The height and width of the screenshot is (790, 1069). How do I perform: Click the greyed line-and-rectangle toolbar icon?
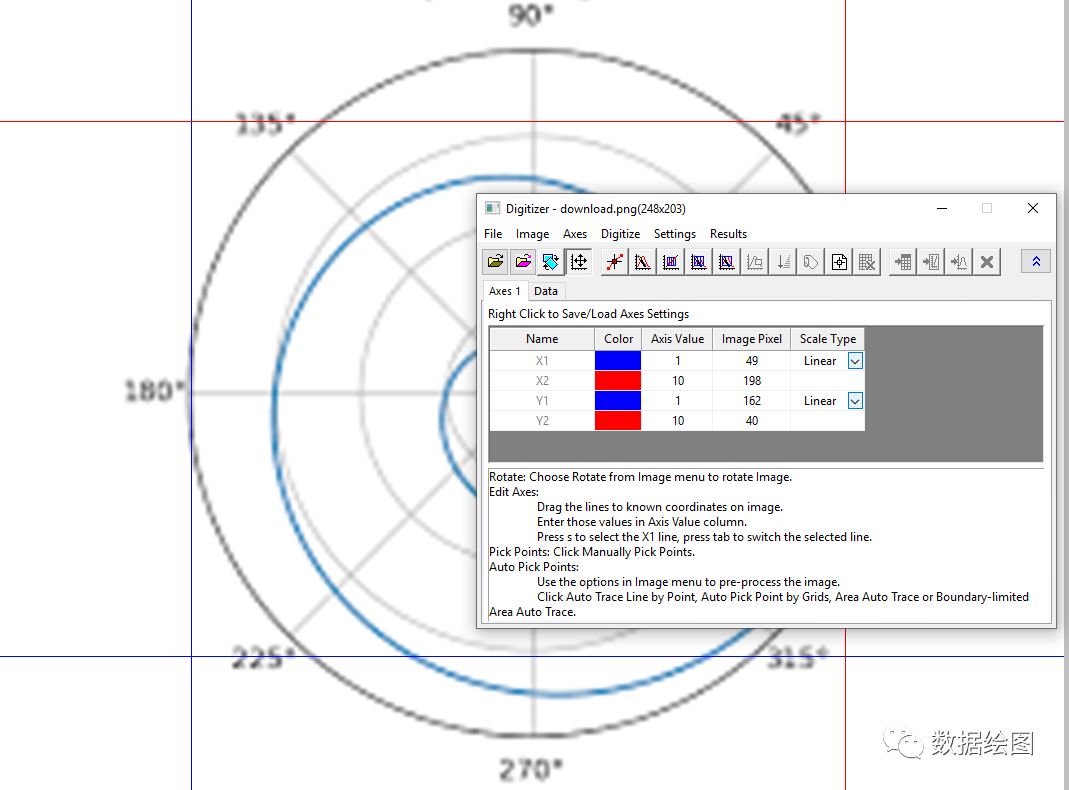point(755,262)
